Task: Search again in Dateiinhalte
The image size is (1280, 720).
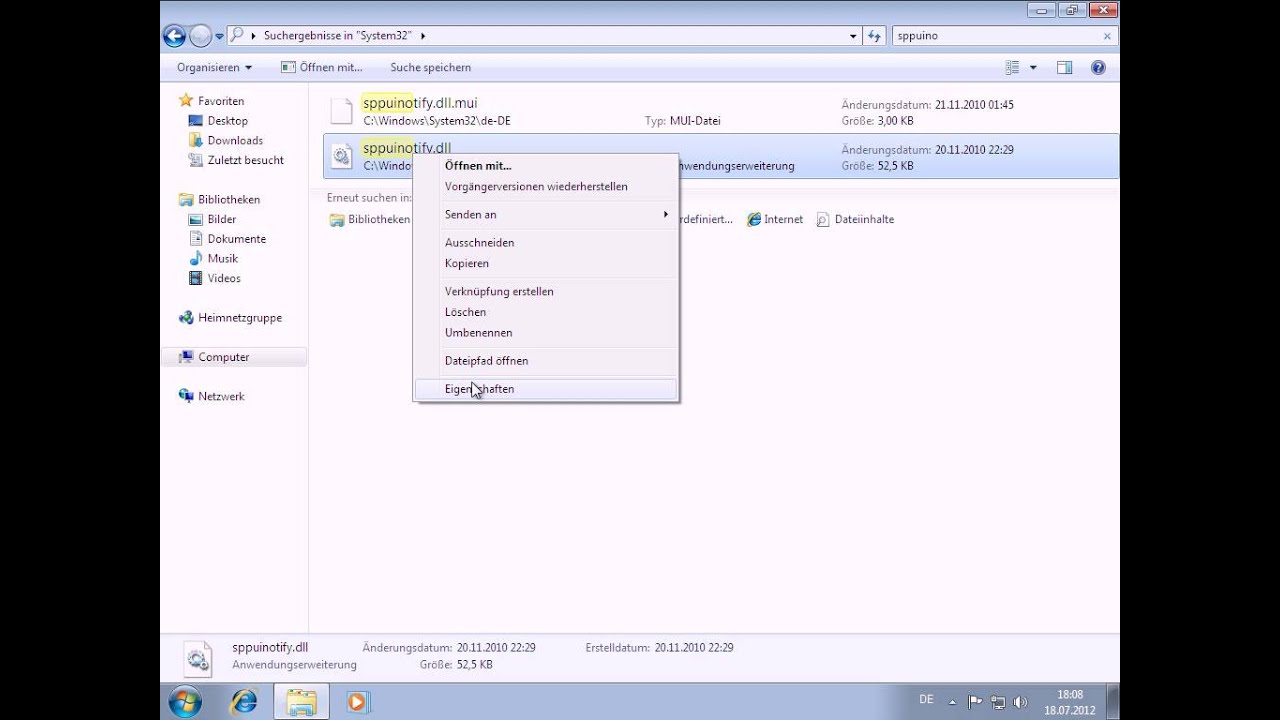Action: [855, 219]
